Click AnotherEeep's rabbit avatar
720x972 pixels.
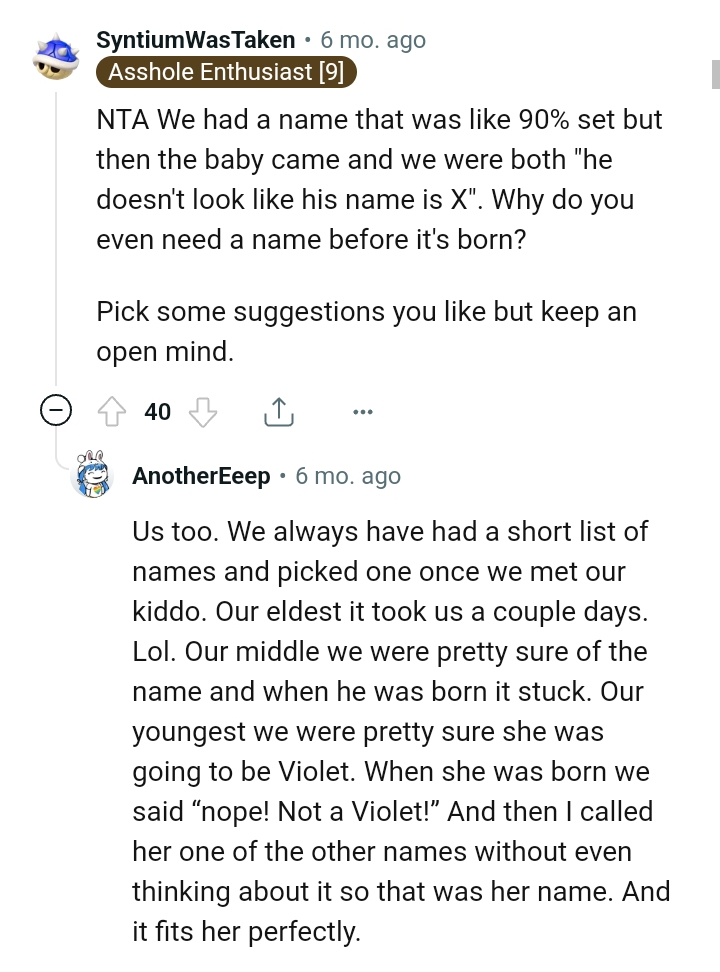tap(94, 476)
